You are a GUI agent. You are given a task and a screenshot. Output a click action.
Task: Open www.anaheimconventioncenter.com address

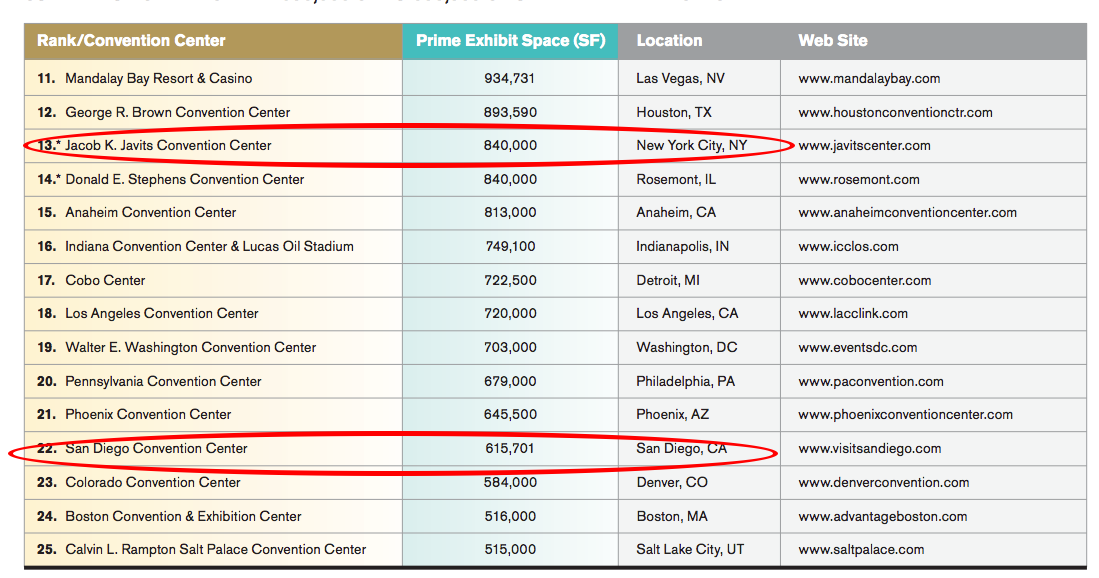pyautogui.click(x=907, y=212)
